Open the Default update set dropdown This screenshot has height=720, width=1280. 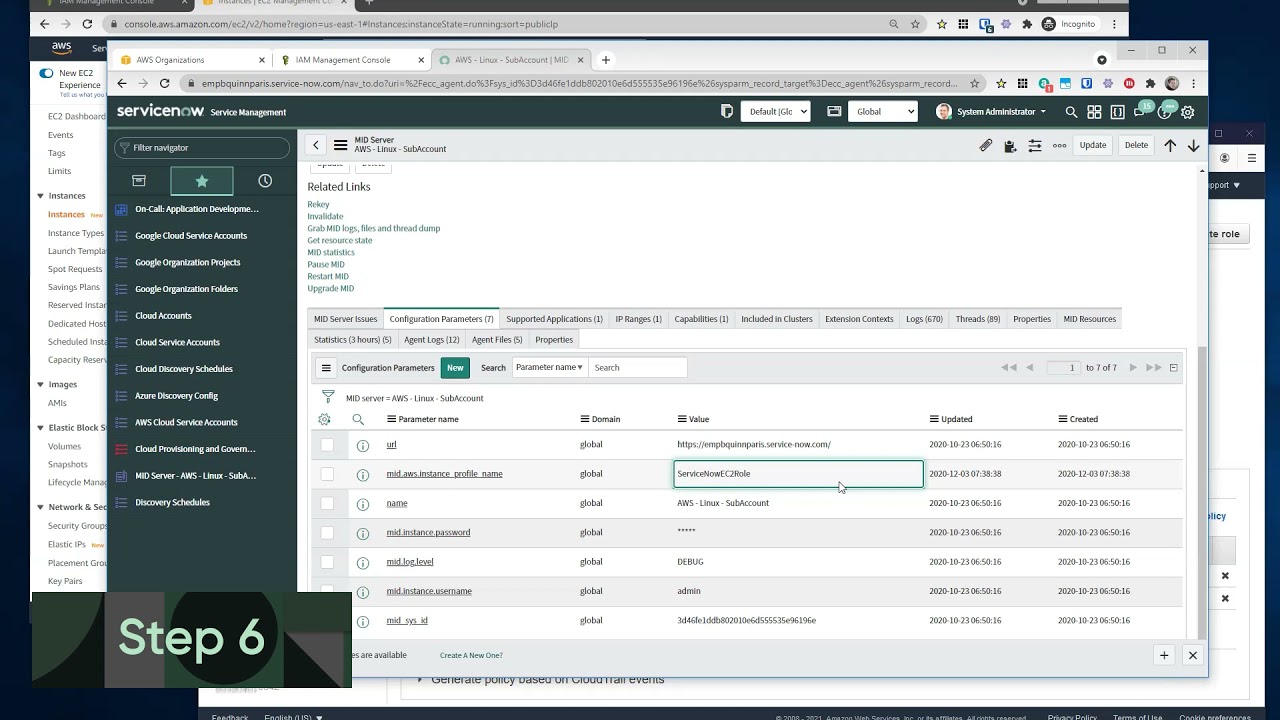776,112
